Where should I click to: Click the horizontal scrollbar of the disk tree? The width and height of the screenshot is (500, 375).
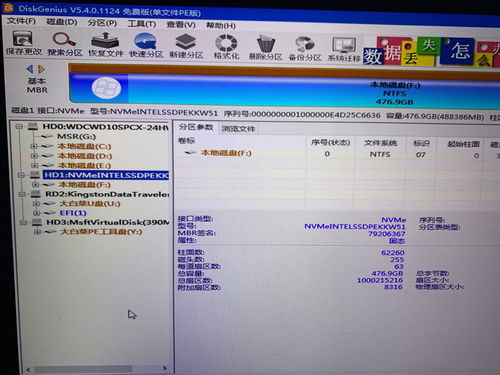(96, 369)
